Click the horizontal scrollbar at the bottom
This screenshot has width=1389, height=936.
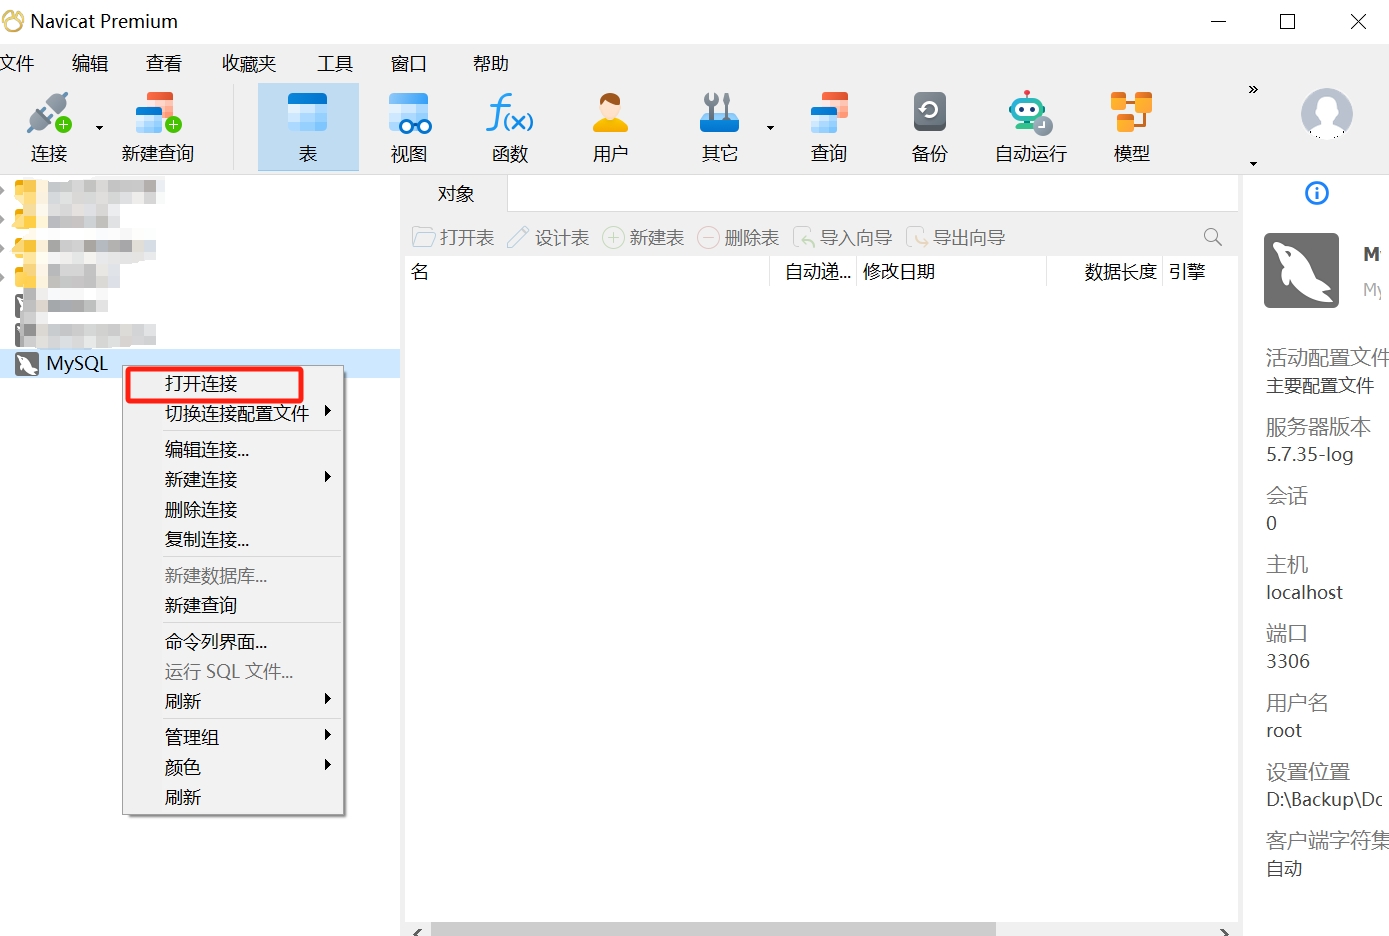pyautogui.click(x=700, y=927)
